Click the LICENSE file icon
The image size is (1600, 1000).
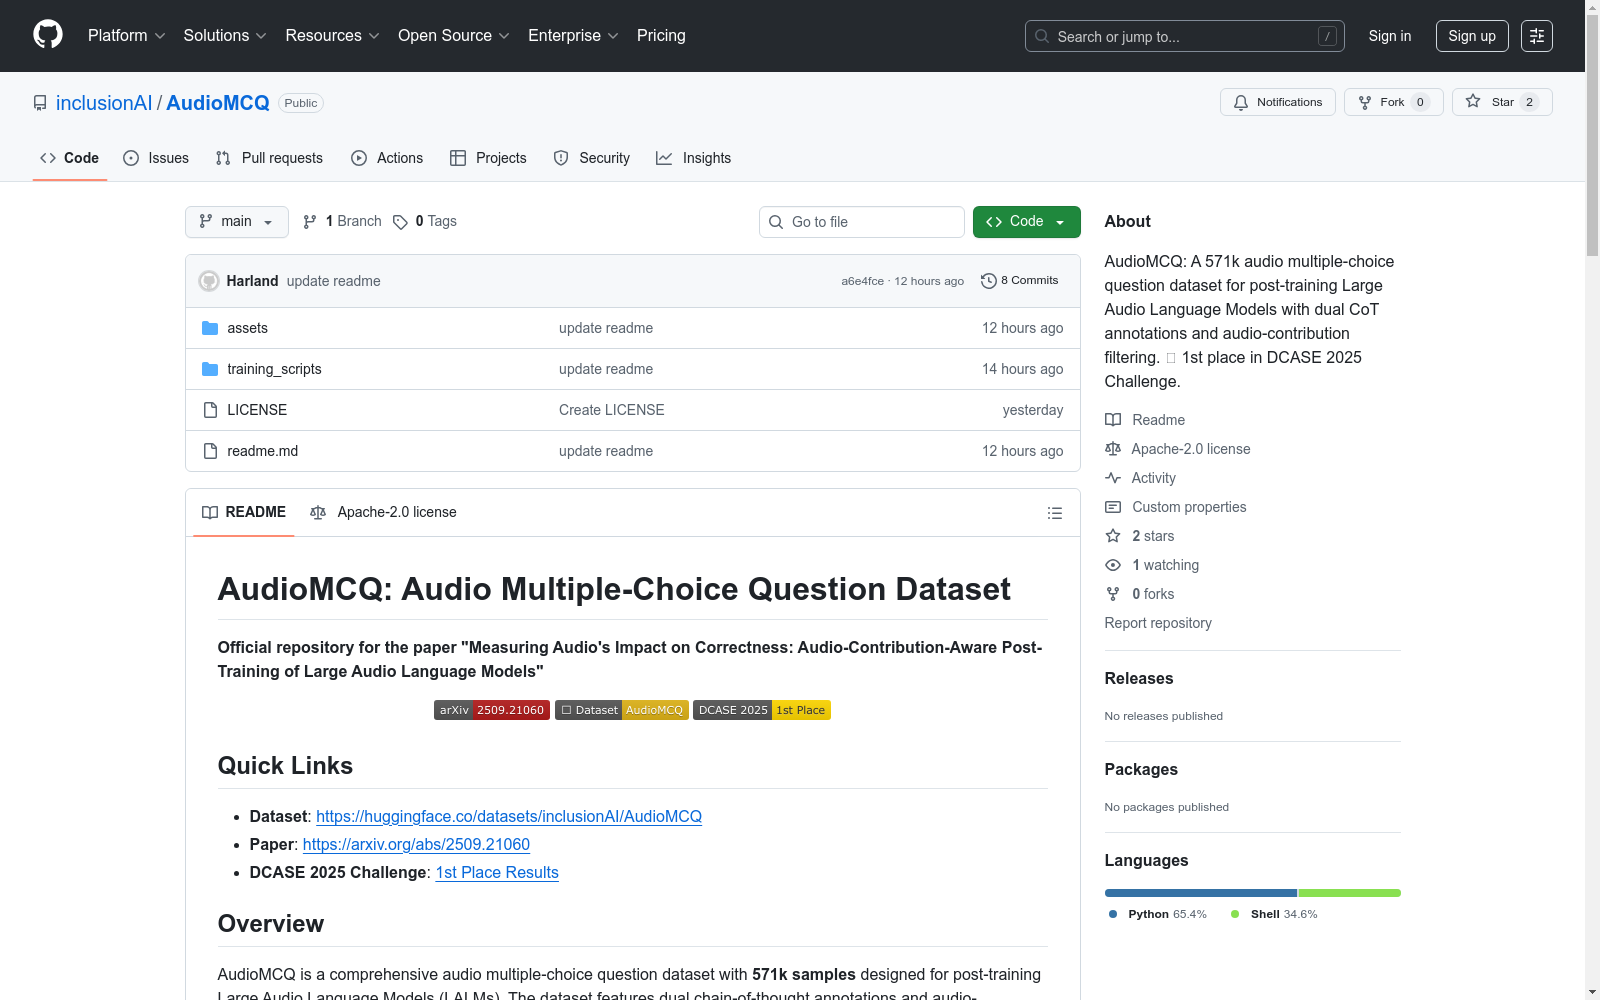(210, 410)
